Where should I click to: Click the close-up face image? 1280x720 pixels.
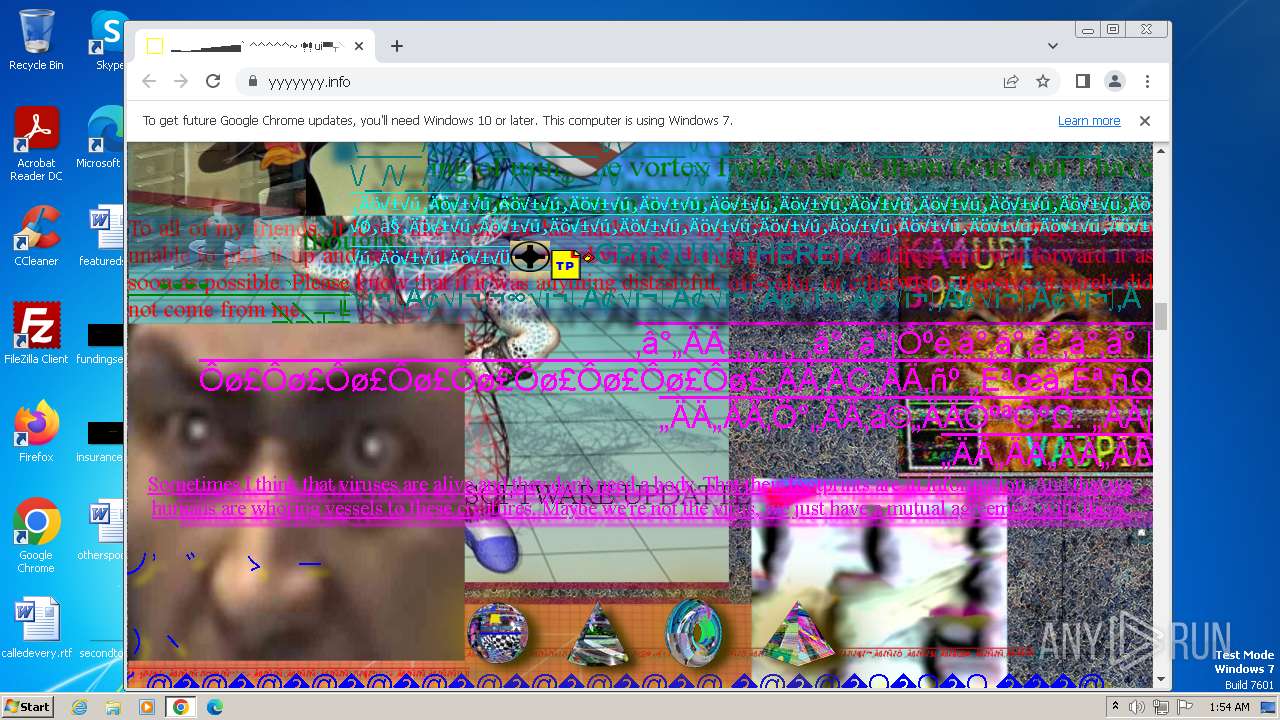(296, 490)
